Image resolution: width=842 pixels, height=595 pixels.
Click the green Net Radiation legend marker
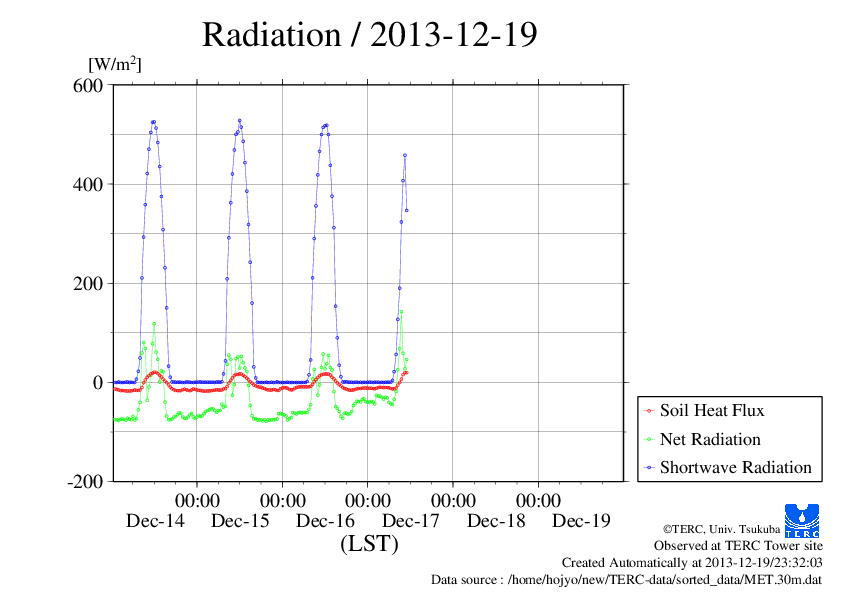pyautogui.click(x=649, y=439)
